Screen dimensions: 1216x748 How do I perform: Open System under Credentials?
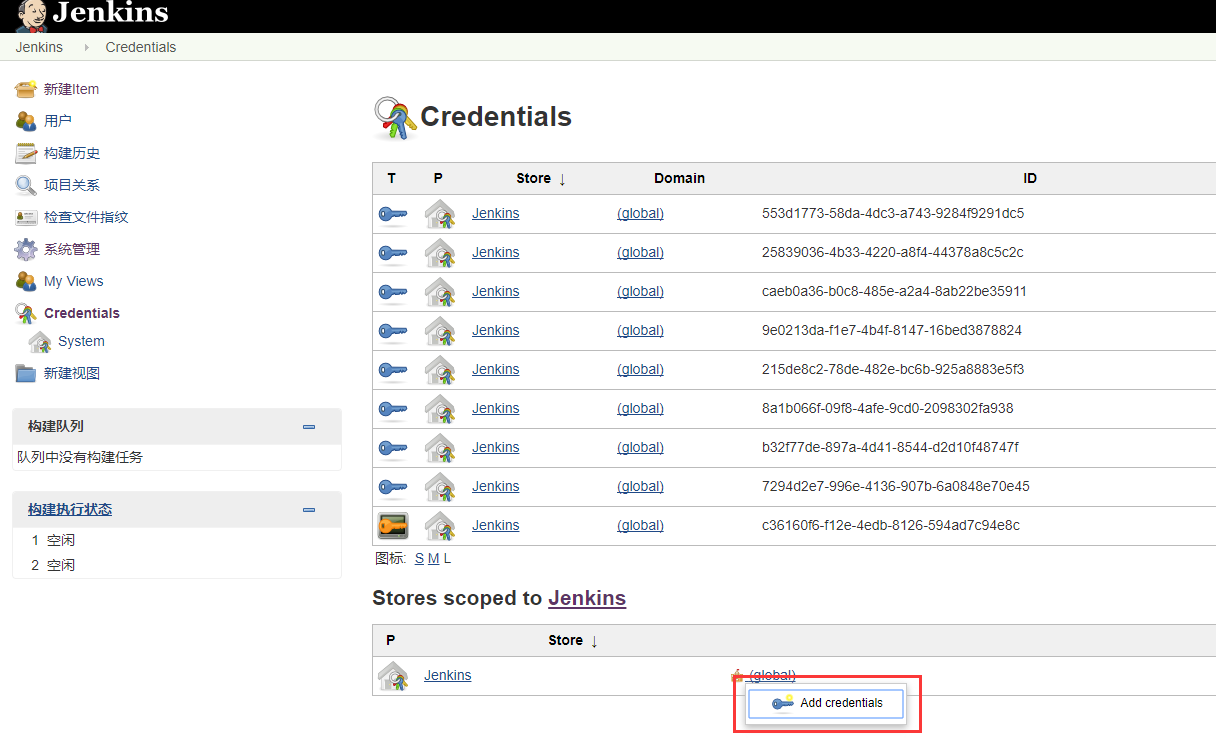coord(81,341)
